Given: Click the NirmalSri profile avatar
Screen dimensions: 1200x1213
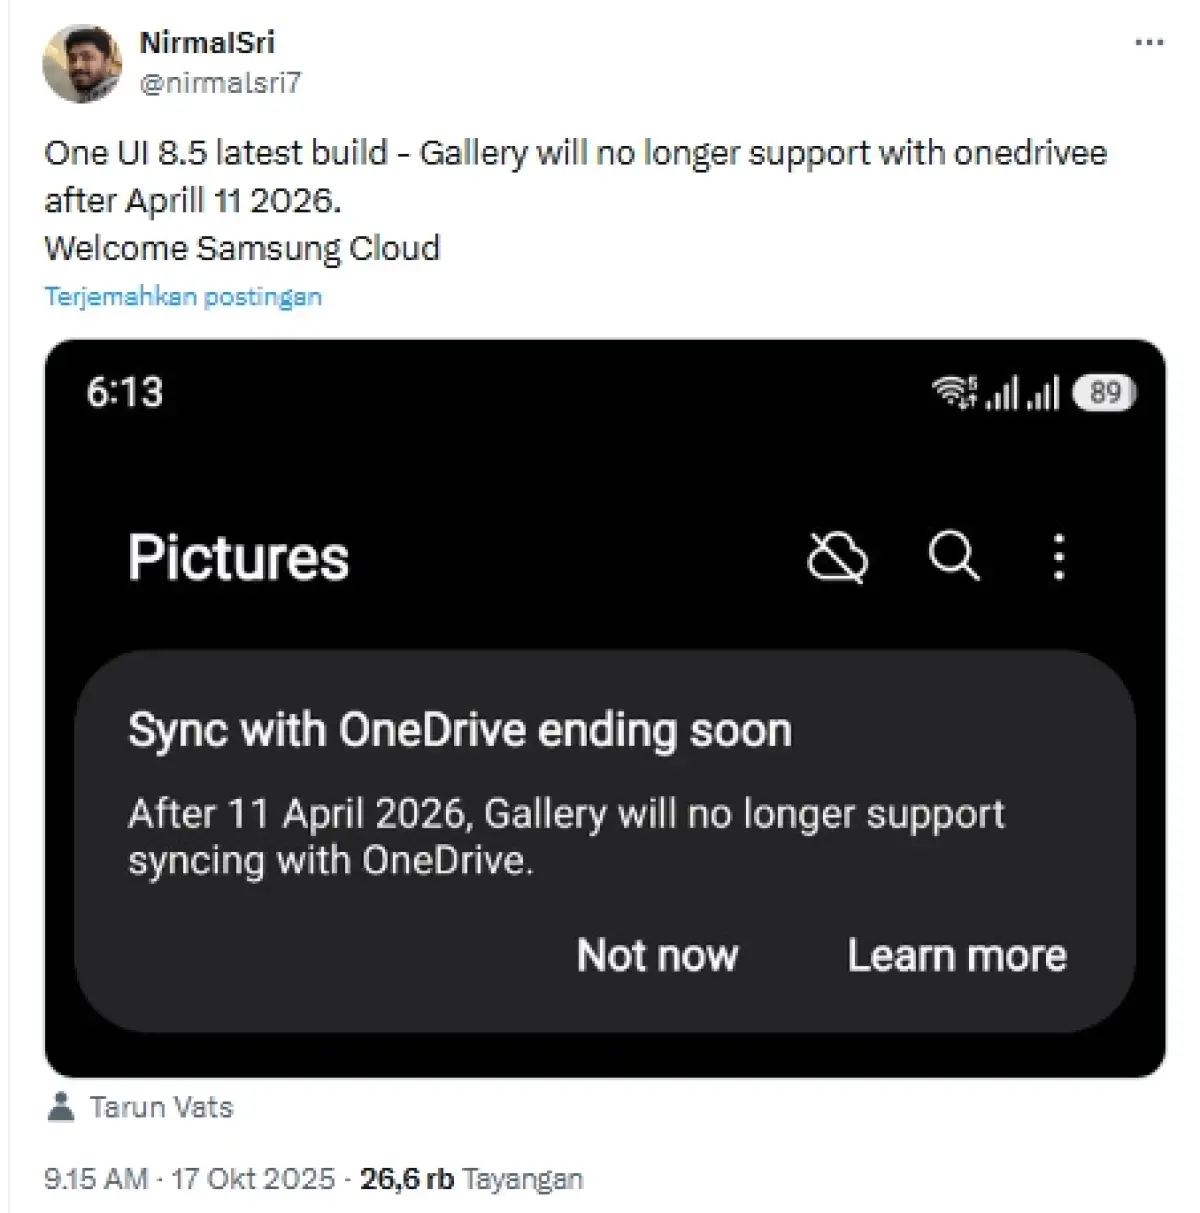Looking at the screenshot, I should pyautogui.click(x=81, y=63).
